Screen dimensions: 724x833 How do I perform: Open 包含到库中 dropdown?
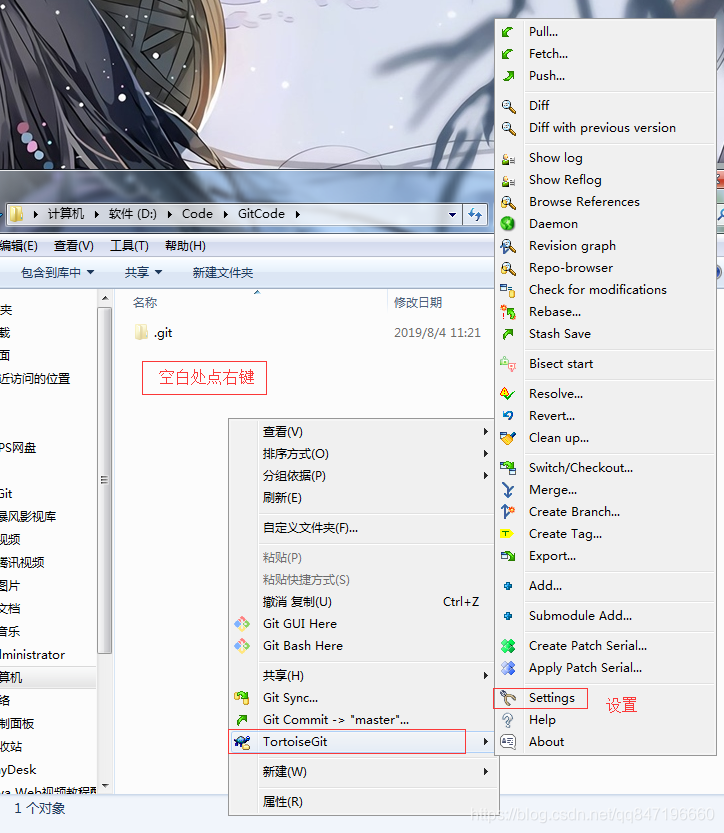[57, 273]
